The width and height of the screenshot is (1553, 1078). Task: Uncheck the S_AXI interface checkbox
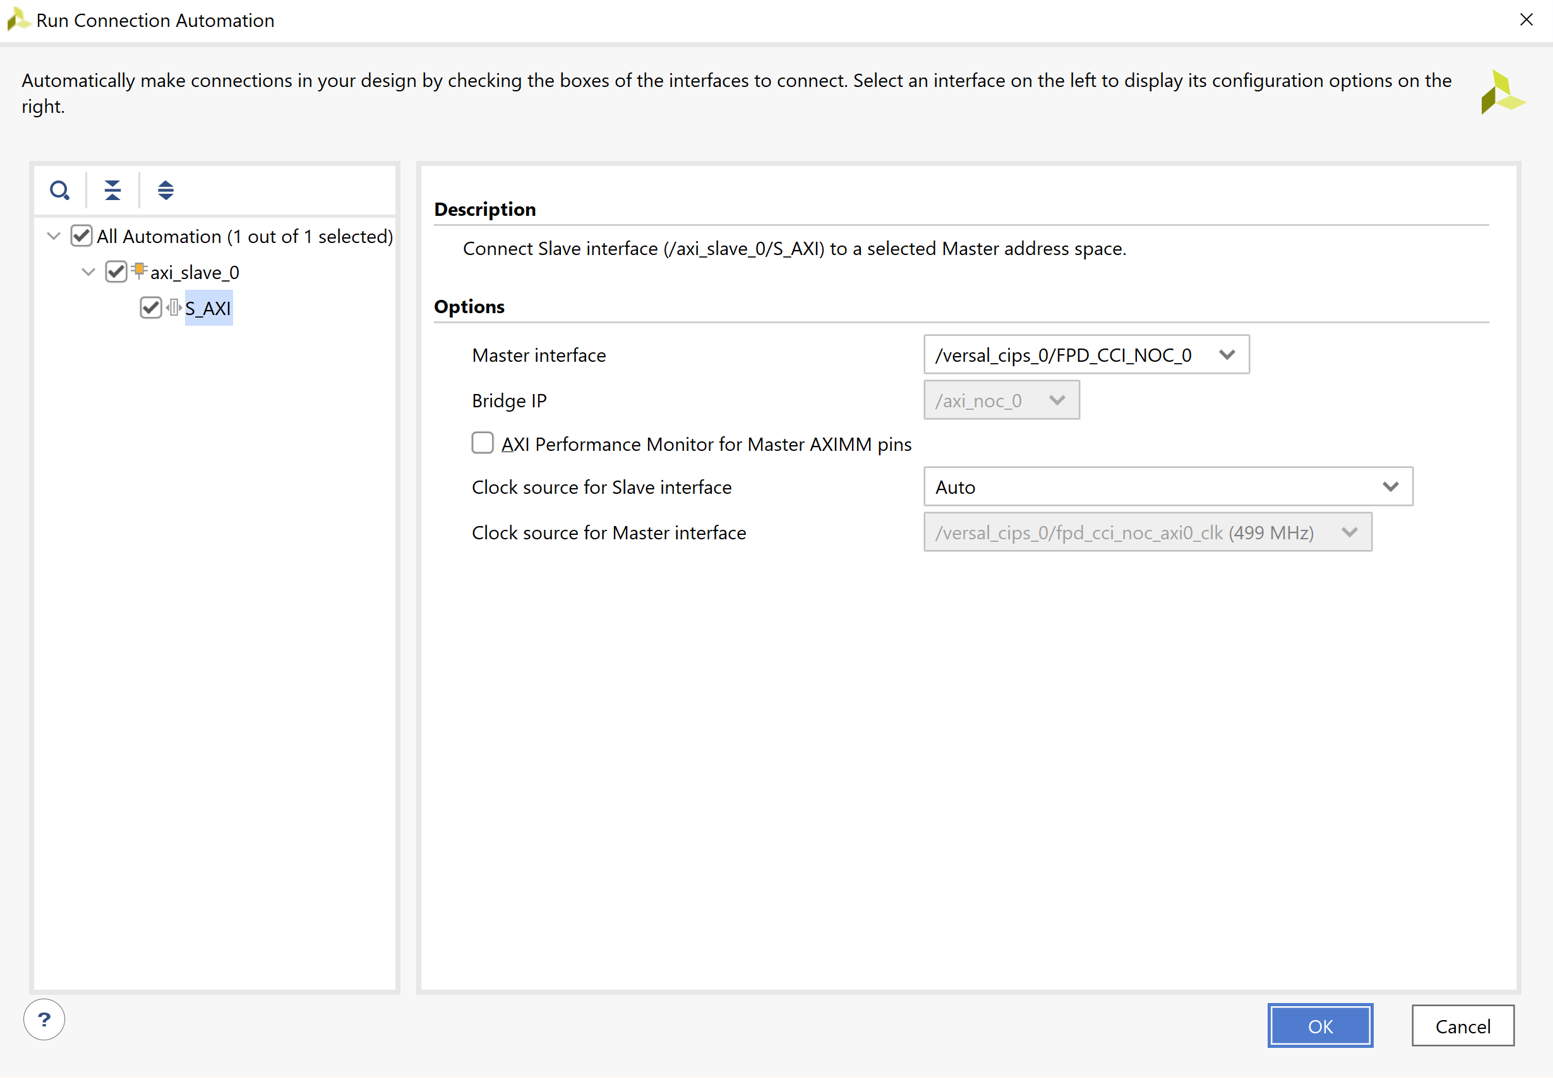pos(151,308)
